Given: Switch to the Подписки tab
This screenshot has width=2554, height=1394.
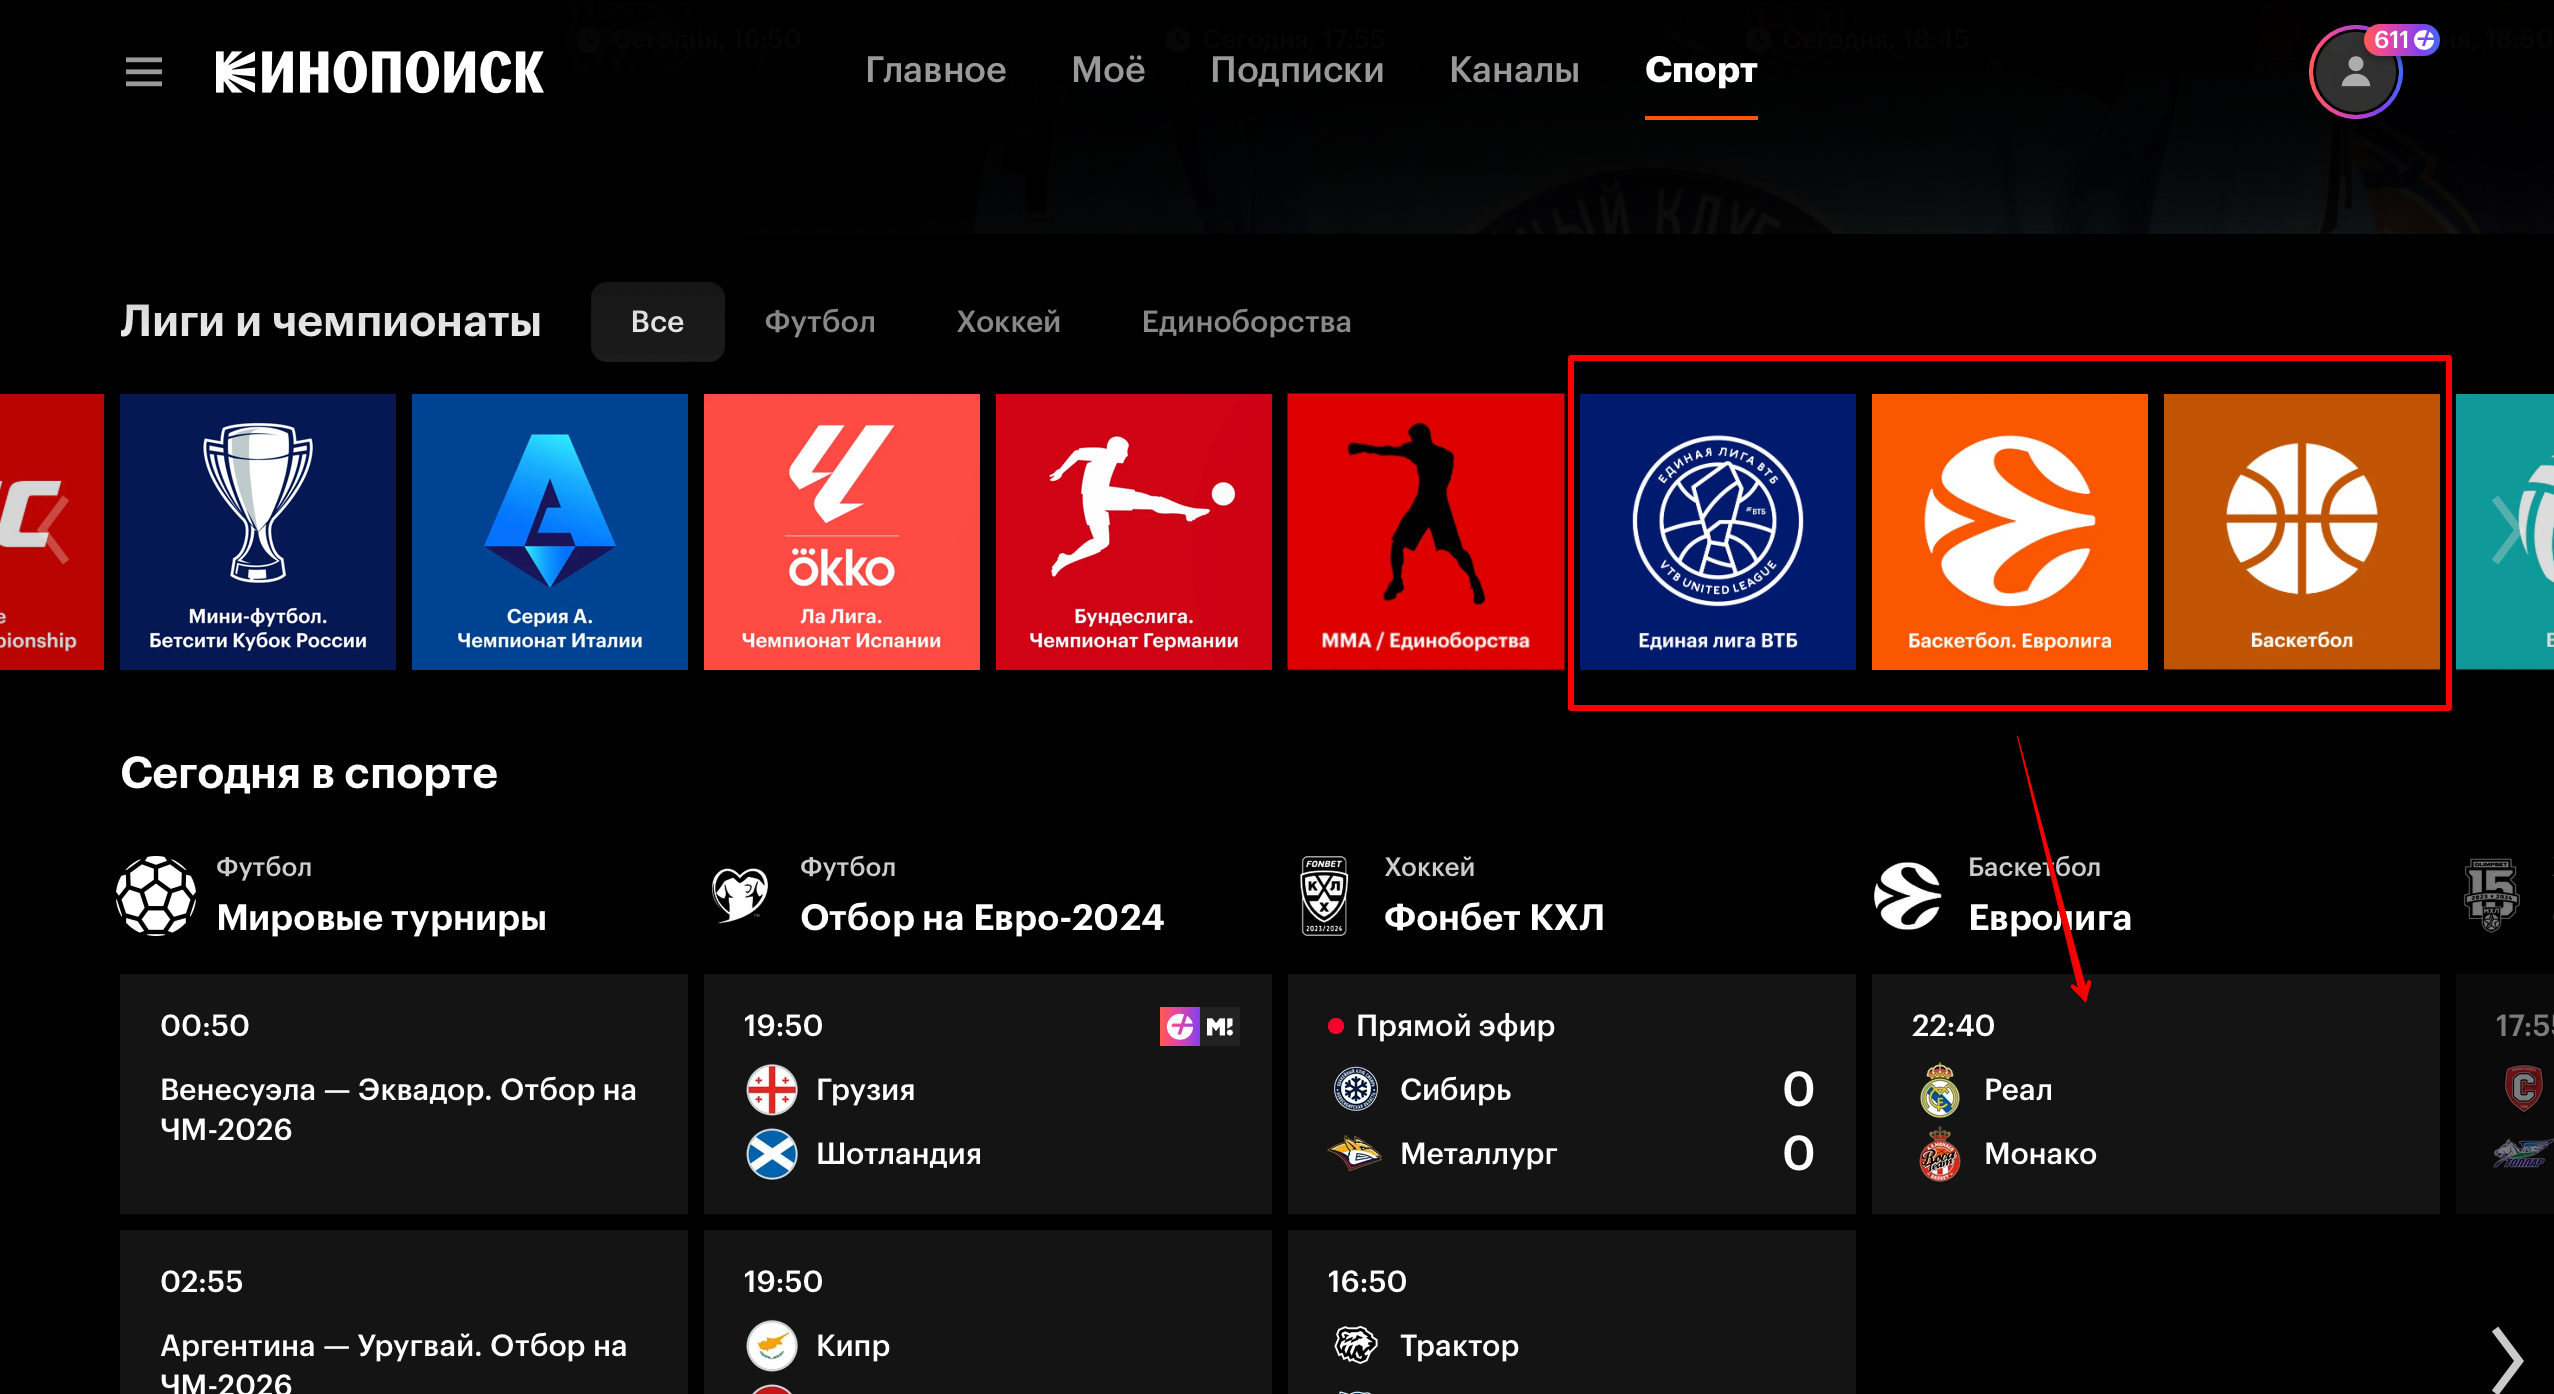Looking at the screenshot, I should tap(1297, 70).
